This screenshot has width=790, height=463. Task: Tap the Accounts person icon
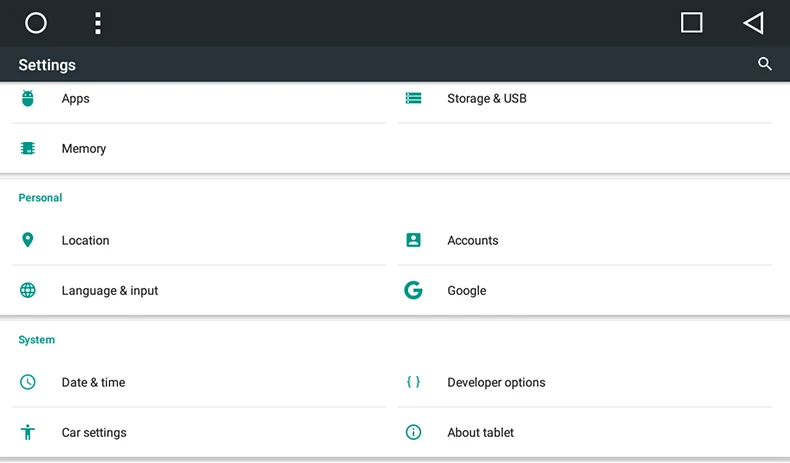tap(413, 240)
